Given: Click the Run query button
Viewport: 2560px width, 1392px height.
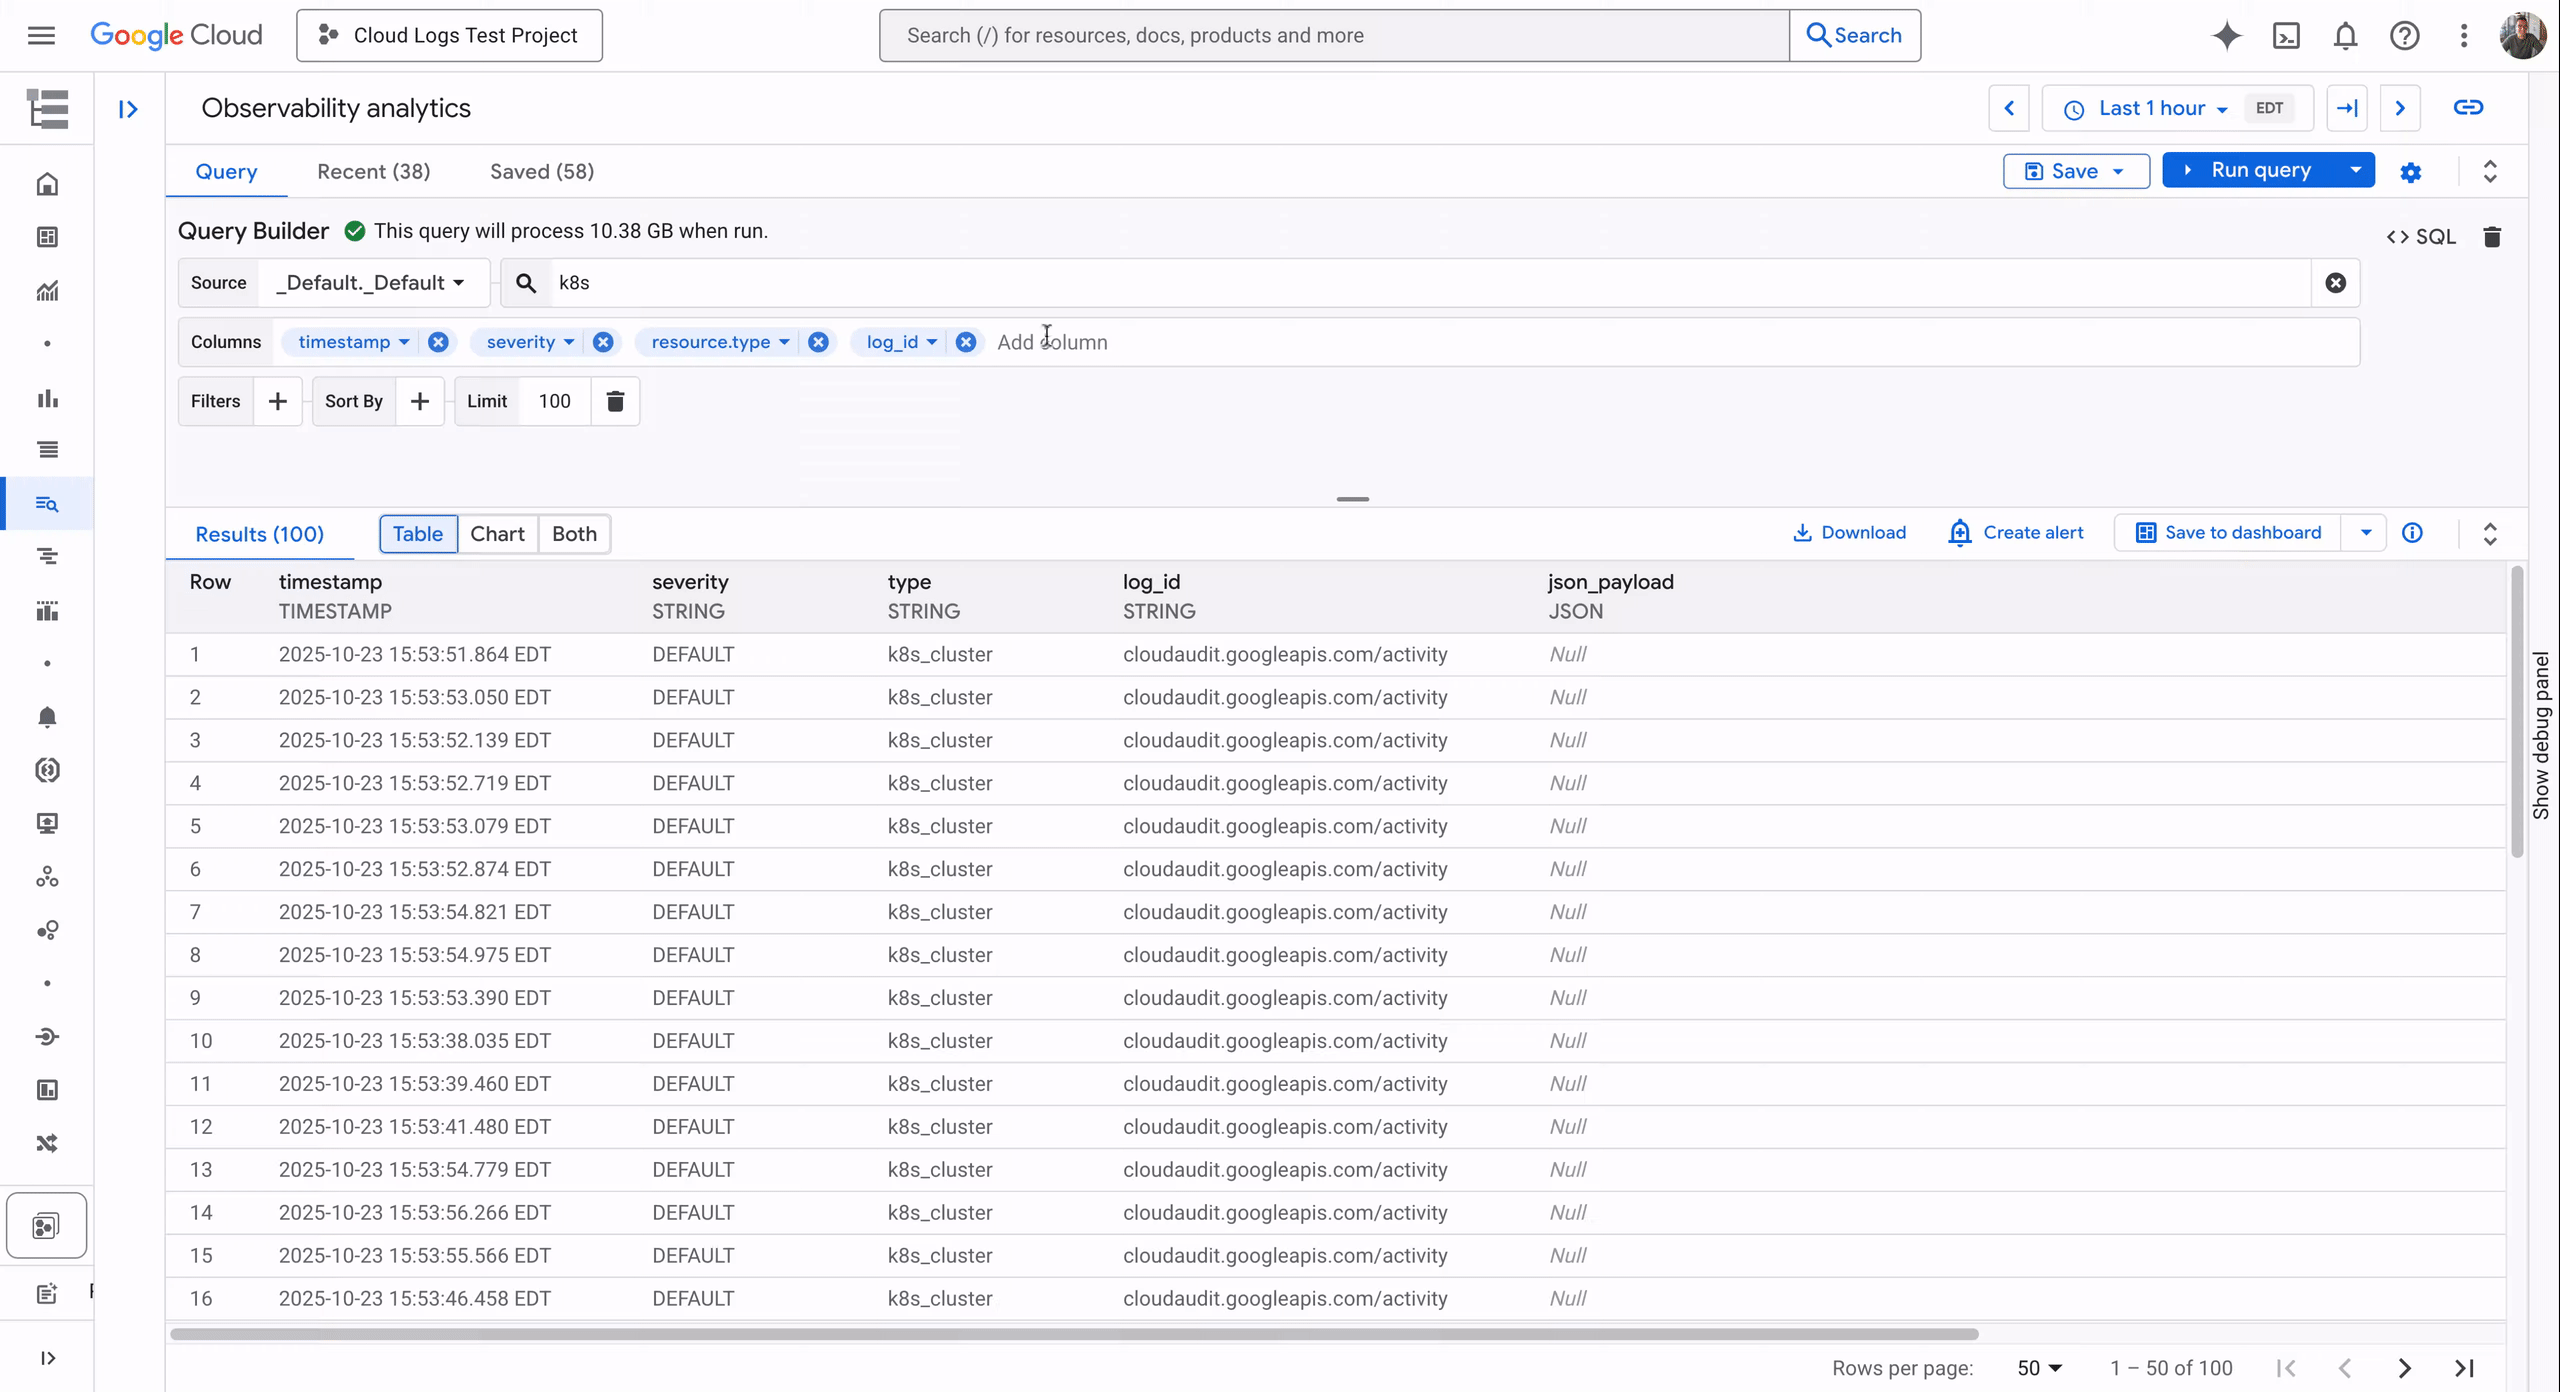Looking at the screenshot, I should pos(2249,171).
